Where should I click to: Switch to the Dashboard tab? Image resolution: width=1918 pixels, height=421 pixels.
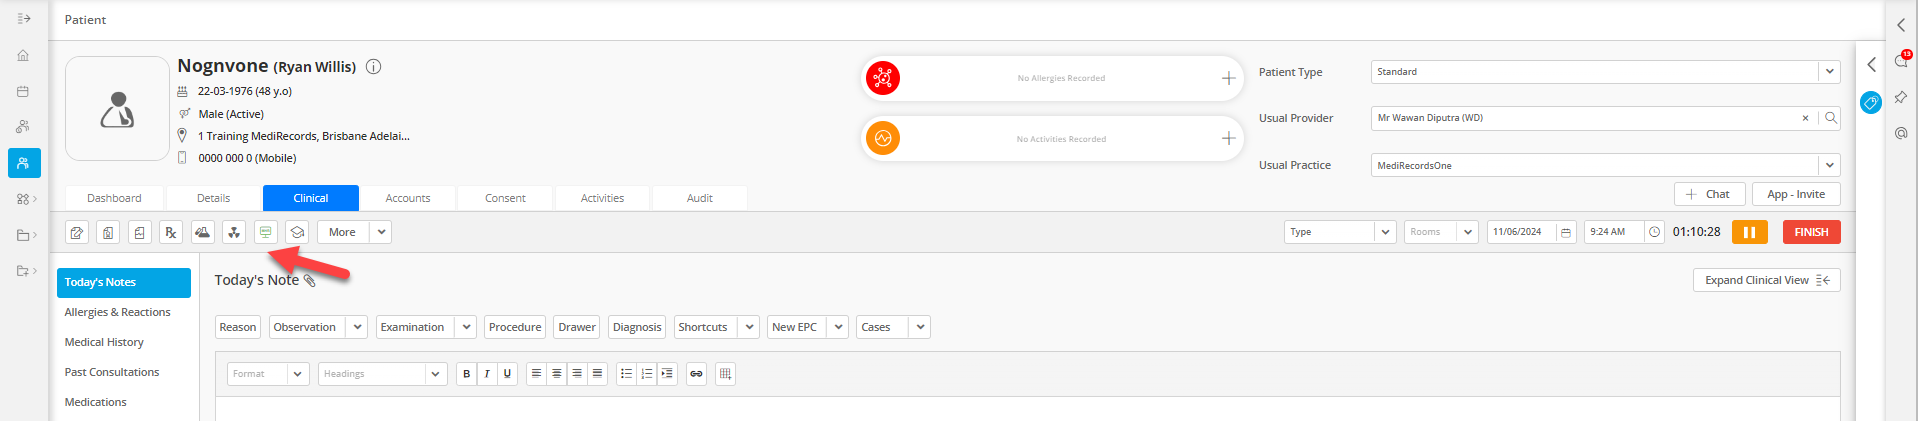114,198
